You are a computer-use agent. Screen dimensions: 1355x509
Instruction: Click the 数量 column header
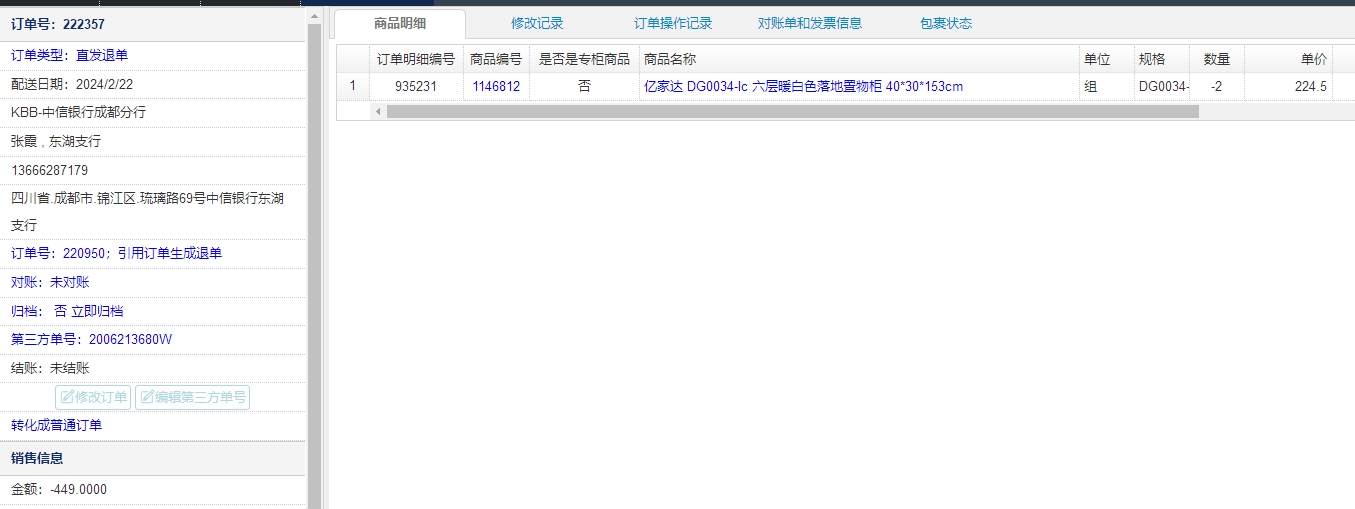tap(1216, 60)
